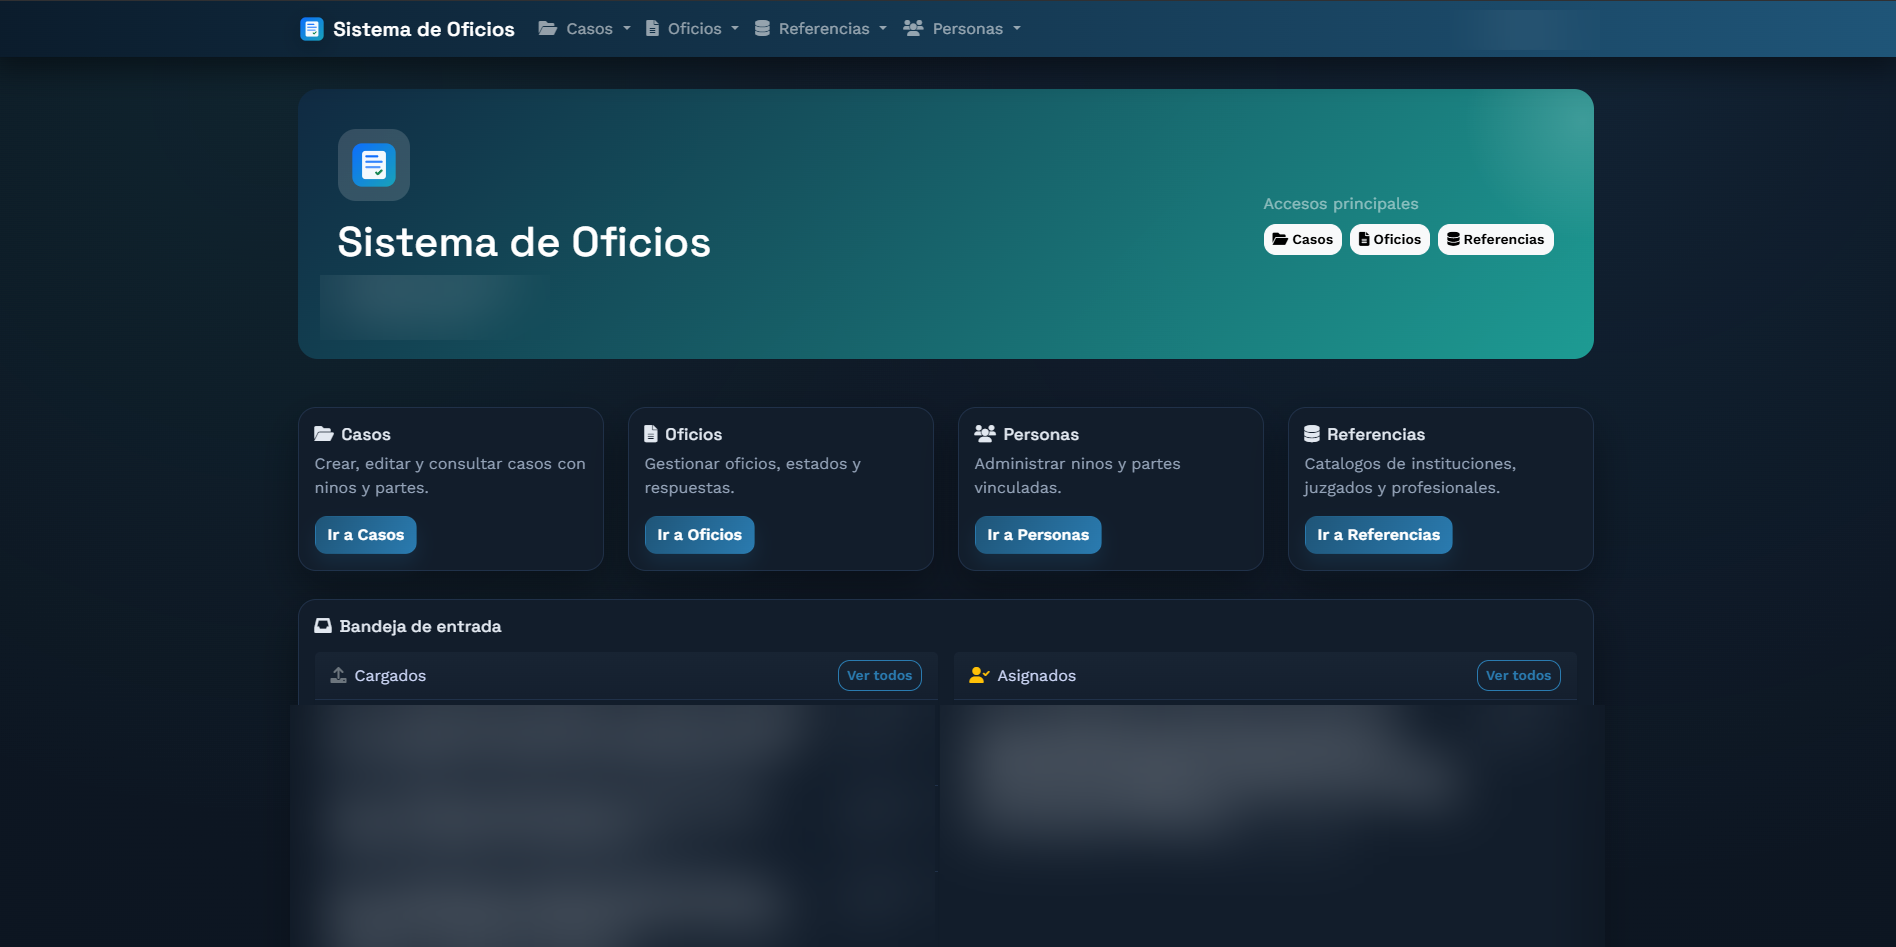Click the document icon beside Oficios in navbar
The width and height of the screenshot is (1896, 947).
click(x=652, y=28)
